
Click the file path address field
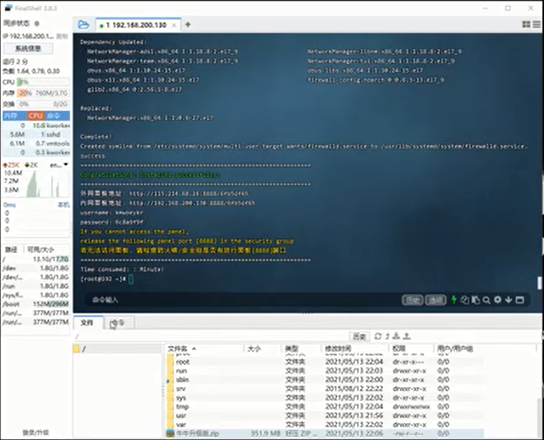(x=210, y=336)
